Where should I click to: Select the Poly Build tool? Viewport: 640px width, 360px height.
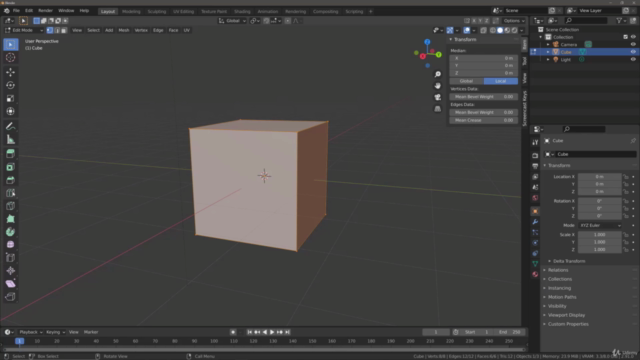tap(11, 219)
